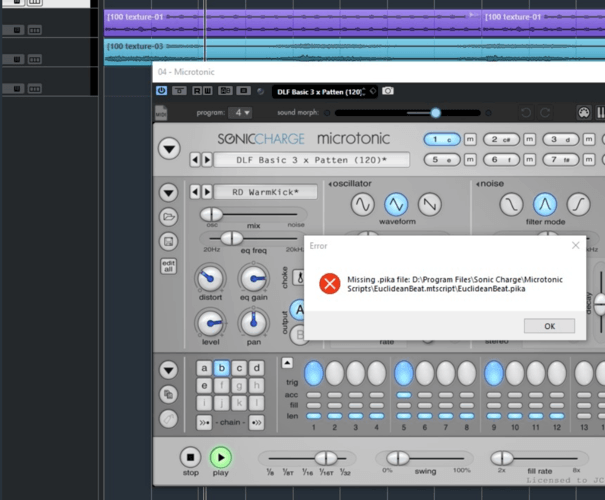
Task: Select drum channel 1 c
Action: point(442,140)
